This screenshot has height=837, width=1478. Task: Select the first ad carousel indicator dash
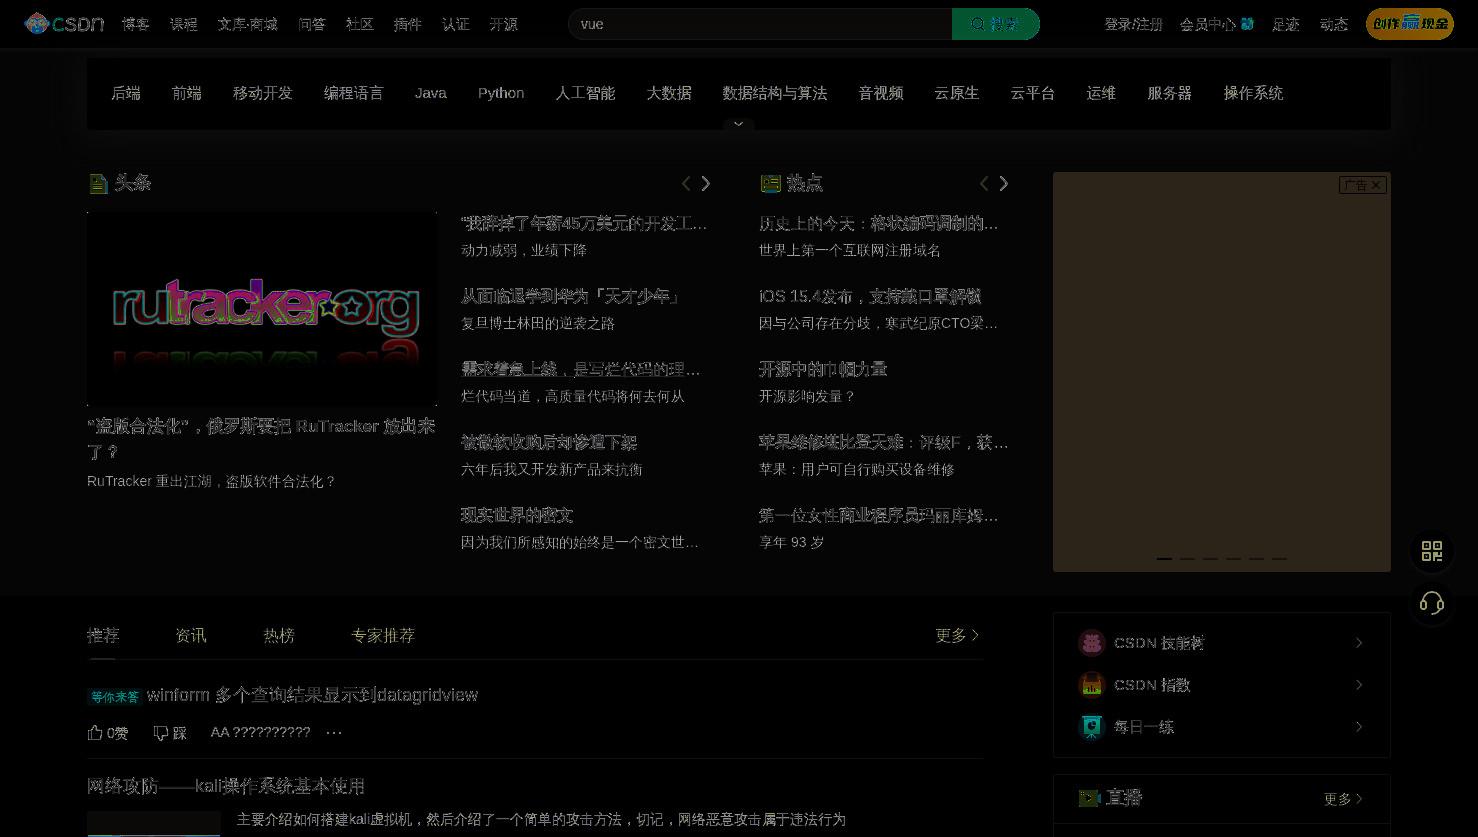pyautogui.click(x=1164, y=559)
